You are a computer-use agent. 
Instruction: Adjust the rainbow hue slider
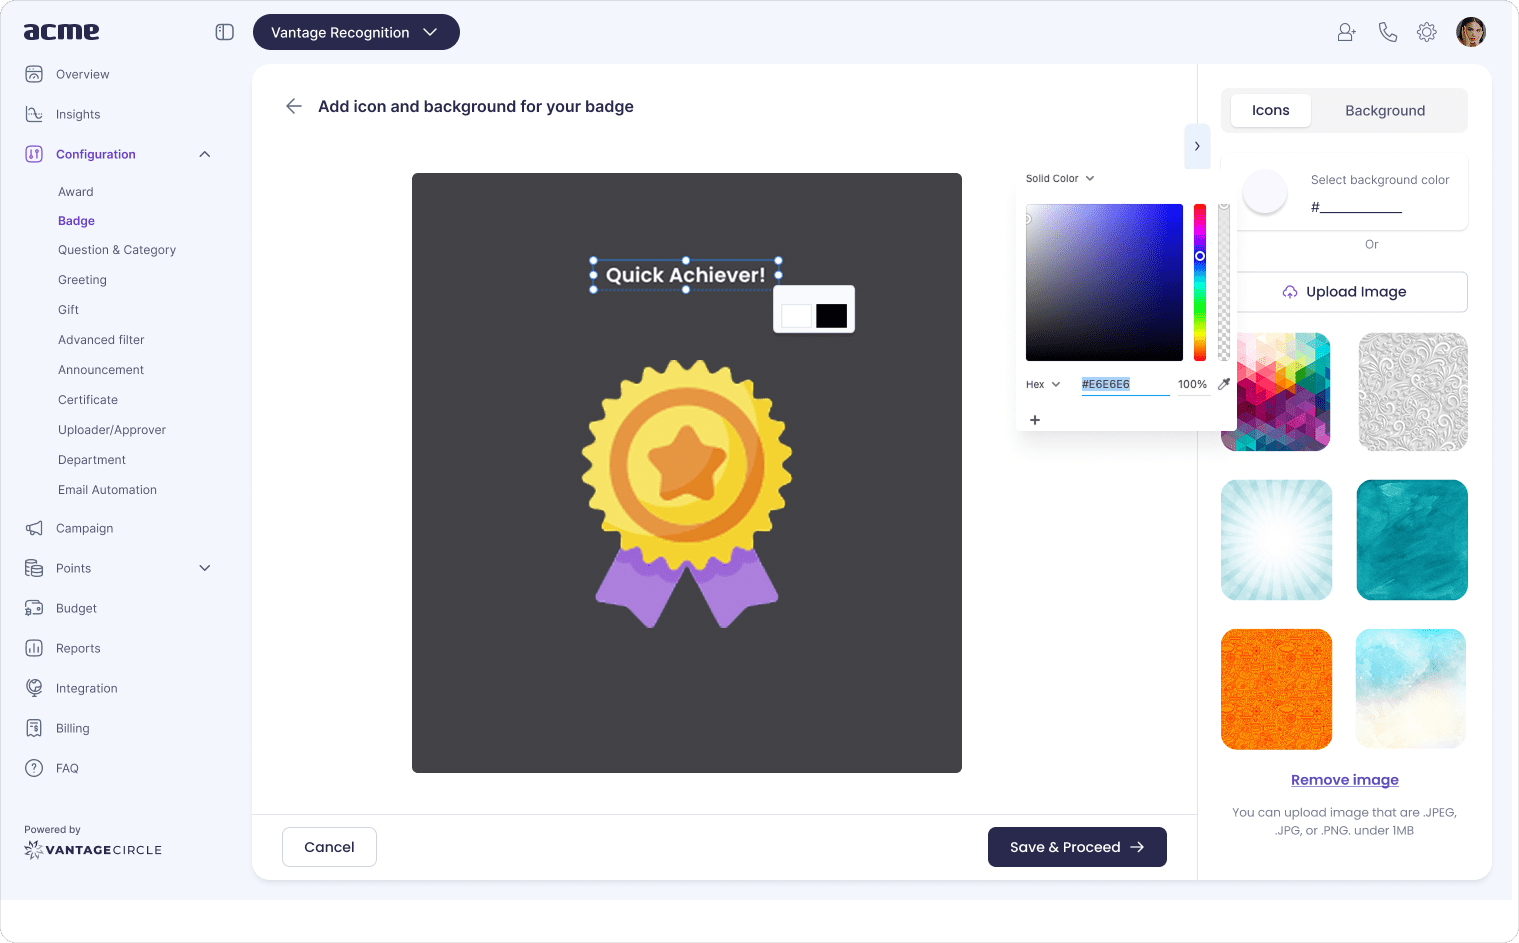tap(1200, 283)
